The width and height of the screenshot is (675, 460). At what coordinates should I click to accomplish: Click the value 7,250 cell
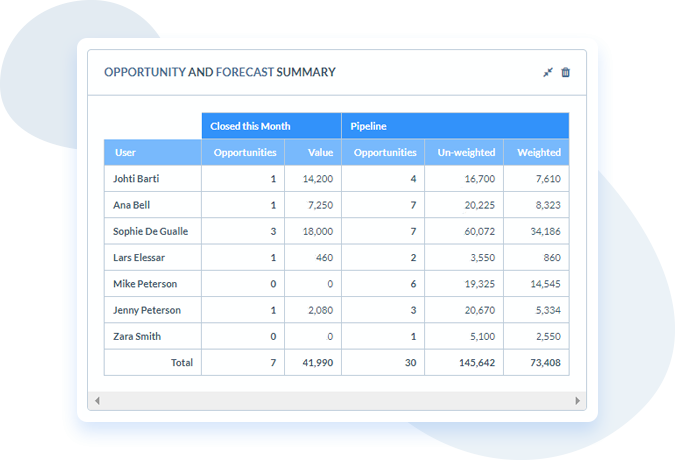313,205
